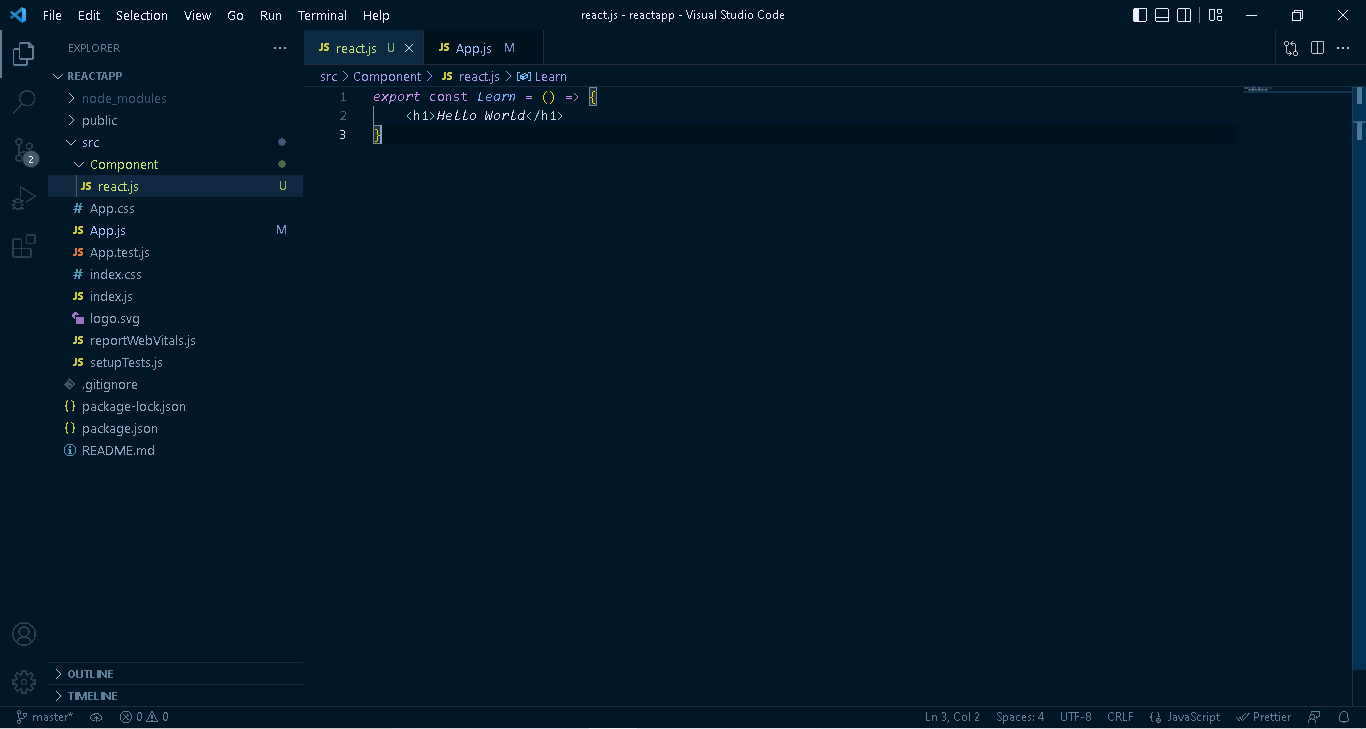Screen dimensions: 1366x729
Task: Open the customize layout button
Action: point(1216,15)
